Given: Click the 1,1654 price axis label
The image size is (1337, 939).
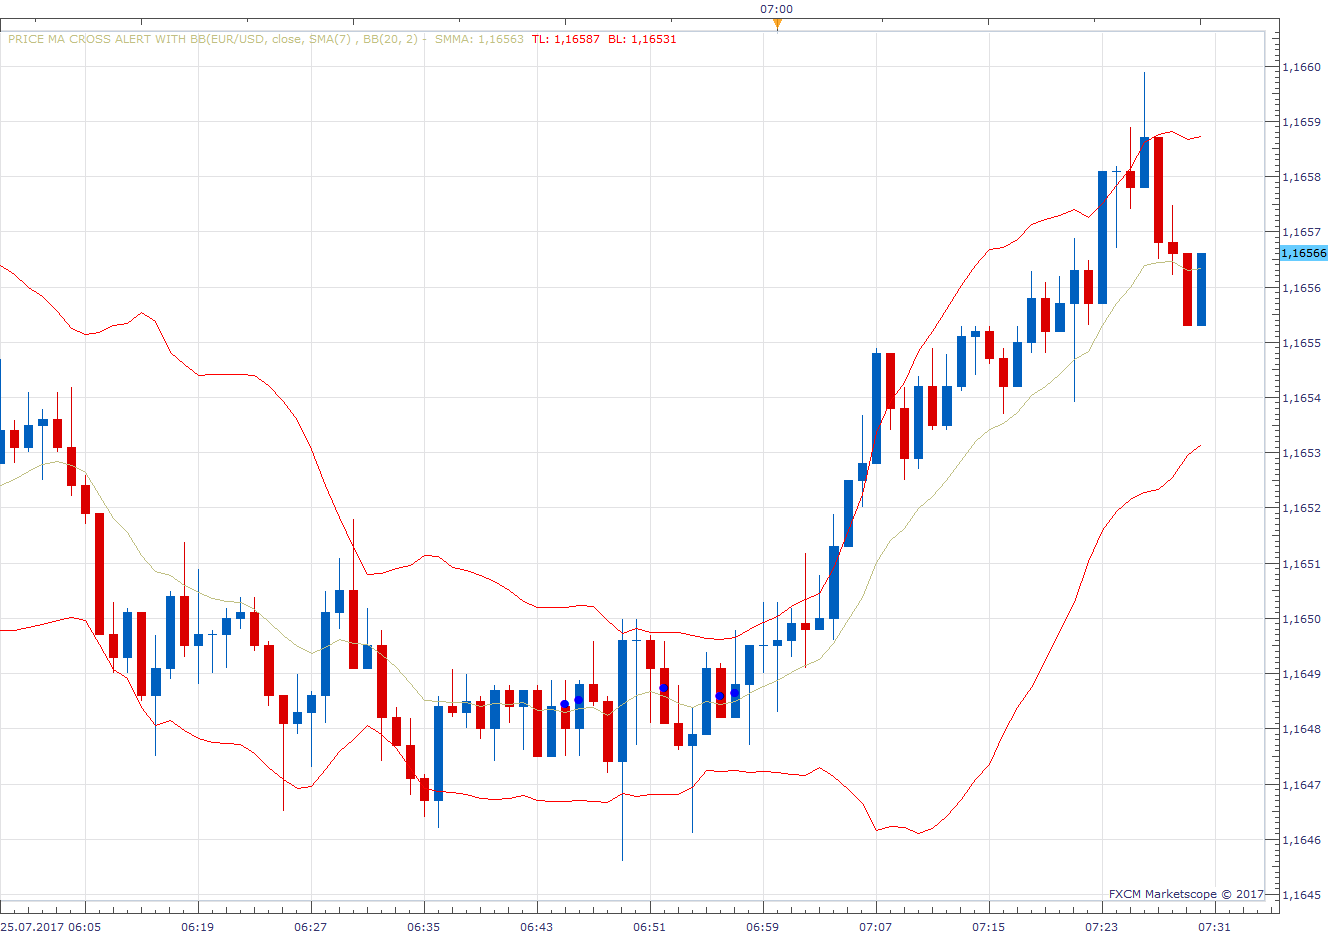Looking at the screenshot, I should coord(1301,398).
